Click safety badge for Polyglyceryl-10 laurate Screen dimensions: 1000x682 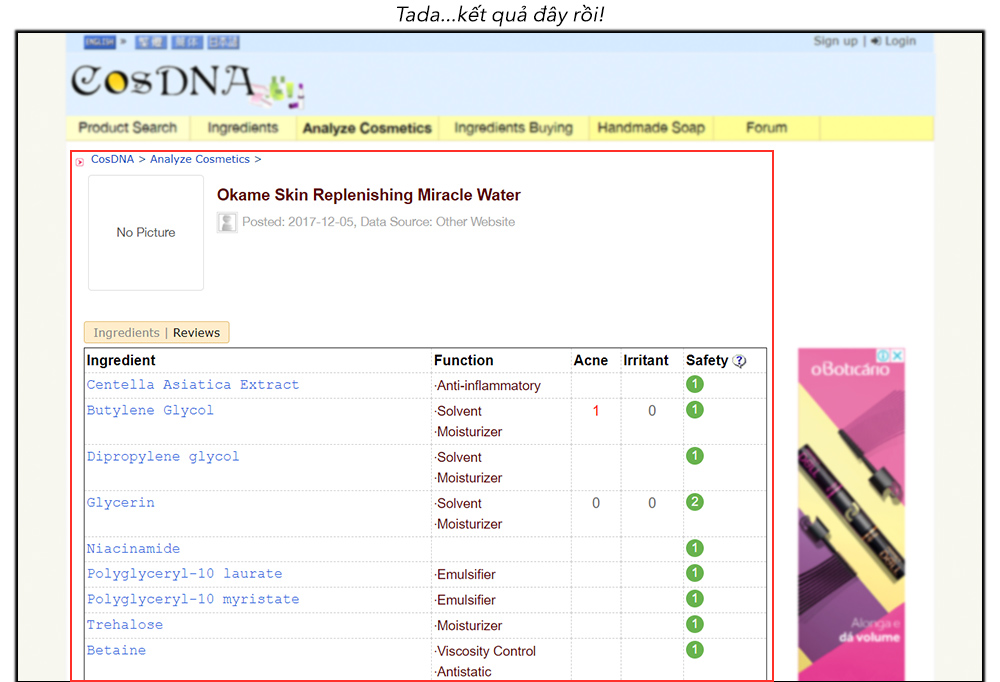point(695,573)
